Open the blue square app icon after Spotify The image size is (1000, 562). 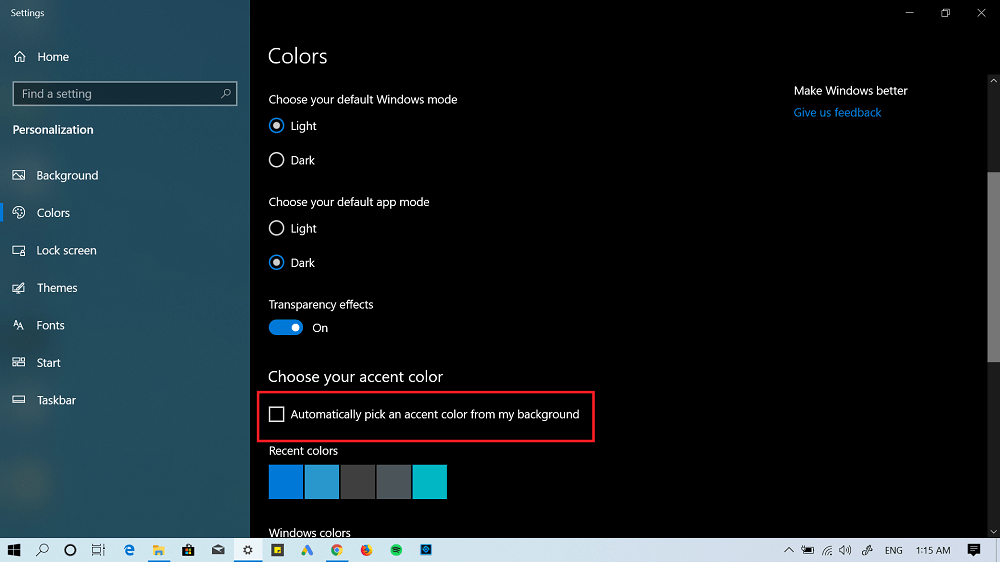coord(426,550)
